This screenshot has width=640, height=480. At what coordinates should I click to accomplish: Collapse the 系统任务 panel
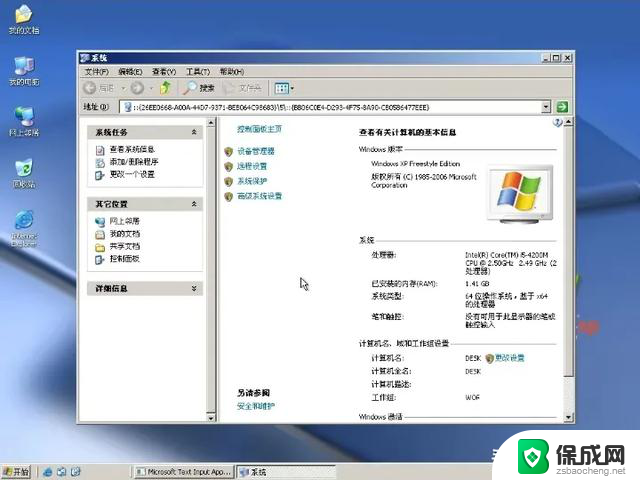(194, 132)
